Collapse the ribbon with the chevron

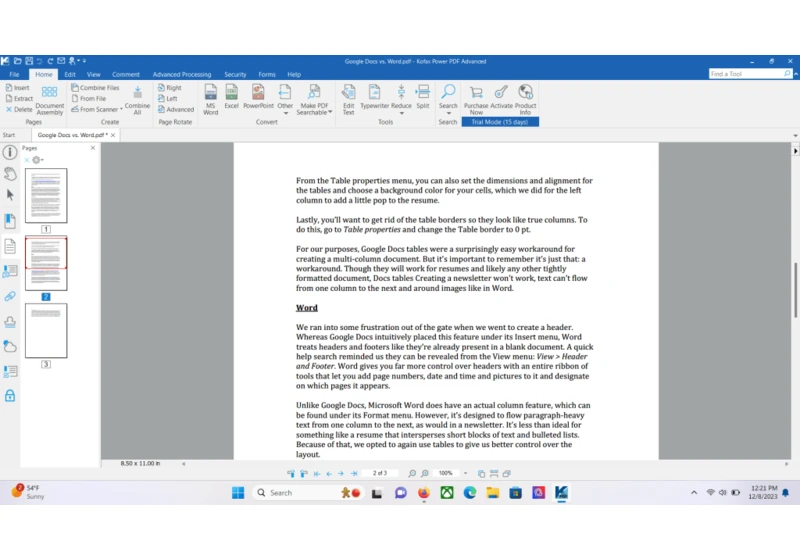click(x=795, y=74)
